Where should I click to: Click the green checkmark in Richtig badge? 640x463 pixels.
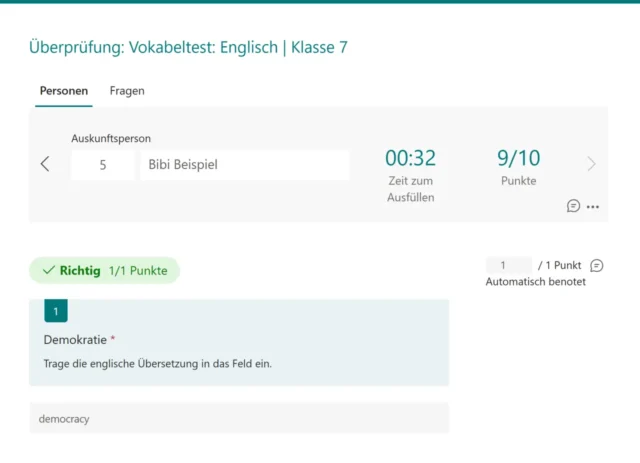point(48,270)
